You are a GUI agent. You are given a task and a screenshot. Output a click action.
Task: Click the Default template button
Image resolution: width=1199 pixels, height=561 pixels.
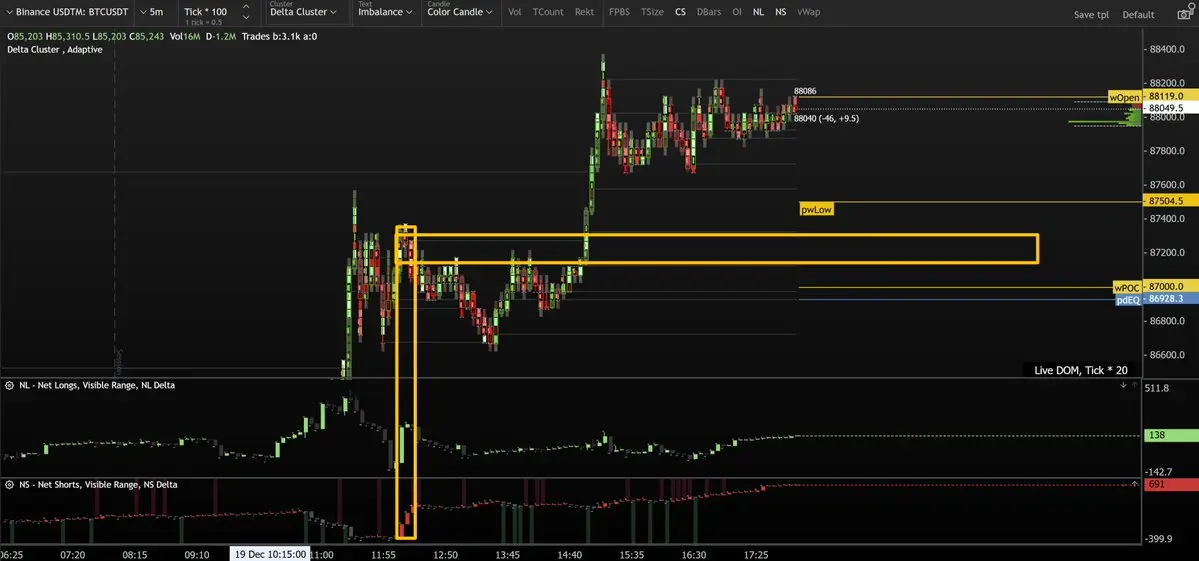coord(1139,15)
